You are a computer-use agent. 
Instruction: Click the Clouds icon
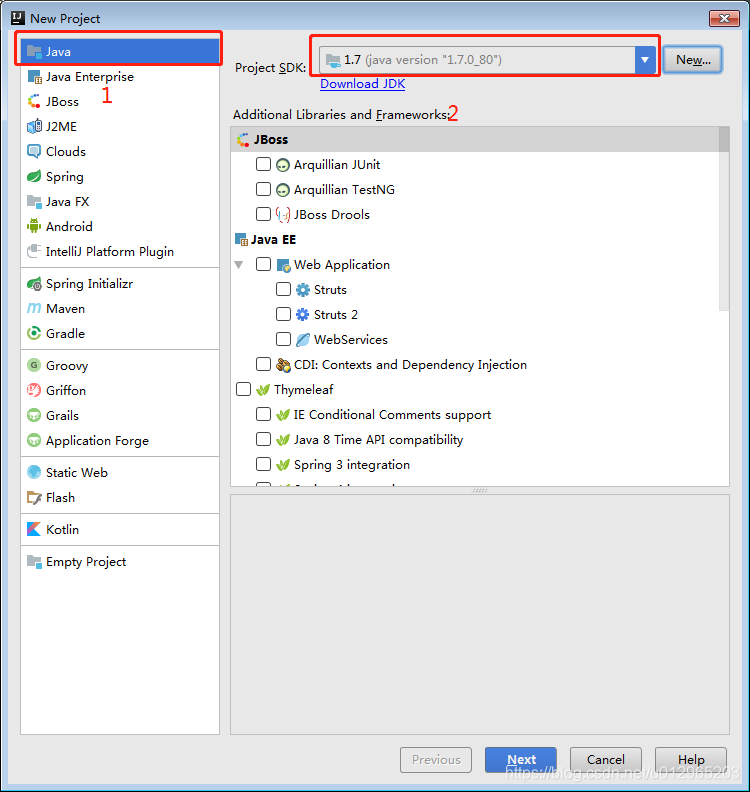(34, 152)
